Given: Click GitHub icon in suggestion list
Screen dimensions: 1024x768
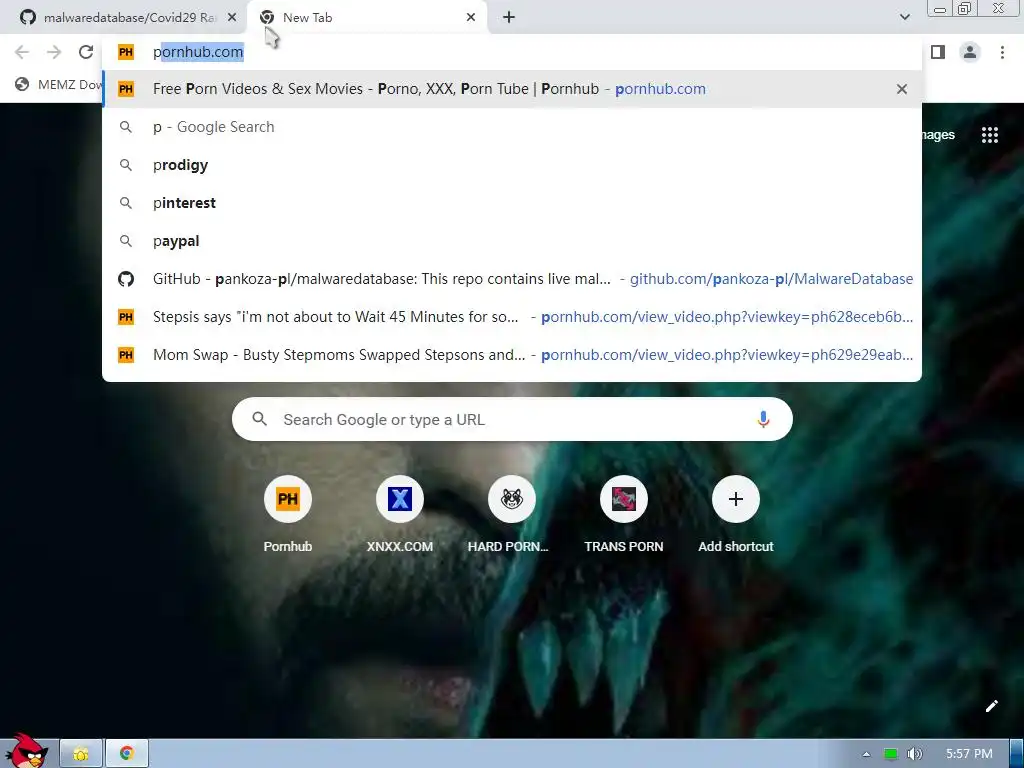Looking at the screenshot, I should pos(126,279).
